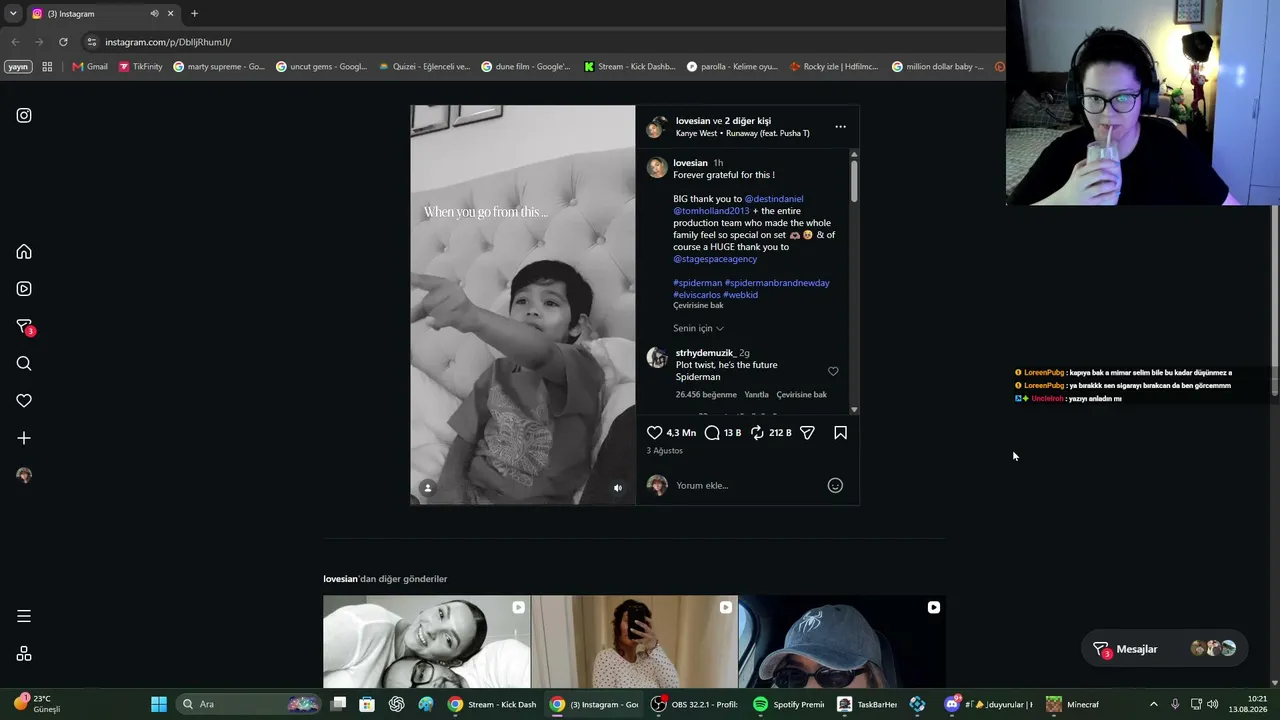The width and height of the screenshot is (1280, 720).
Task: Like the post with the heart icon
Action: pyautogui.click(x=654, y=433)
